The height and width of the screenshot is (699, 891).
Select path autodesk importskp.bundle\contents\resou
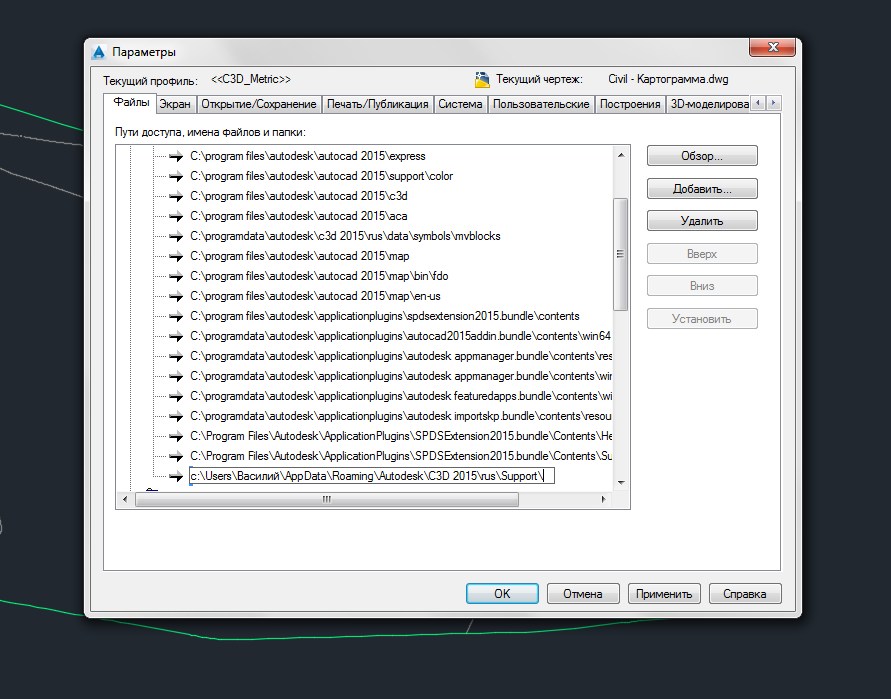click(x=401, y=417)
